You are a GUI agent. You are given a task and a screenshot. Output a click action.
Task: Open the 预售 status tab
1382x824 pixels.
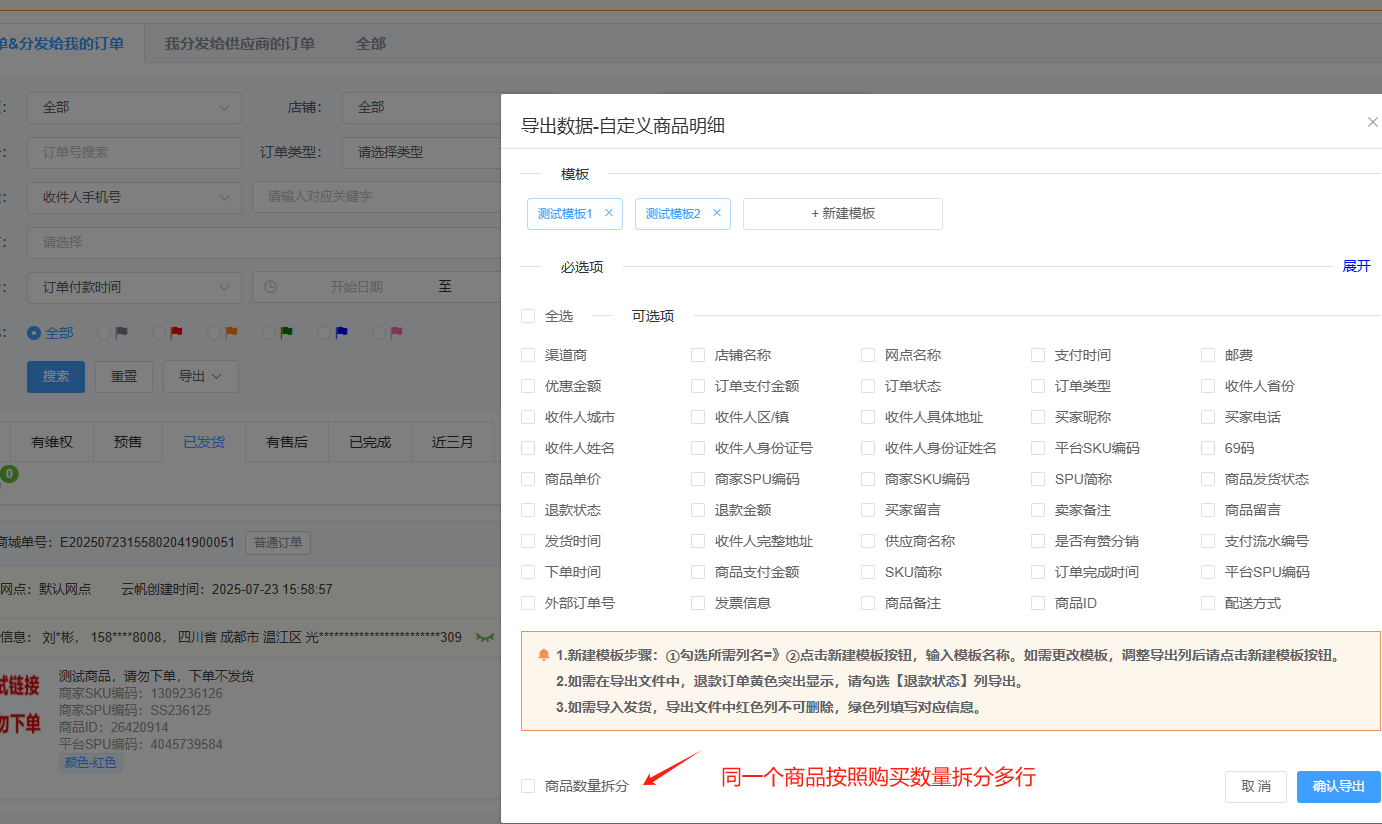click(128, 442)
